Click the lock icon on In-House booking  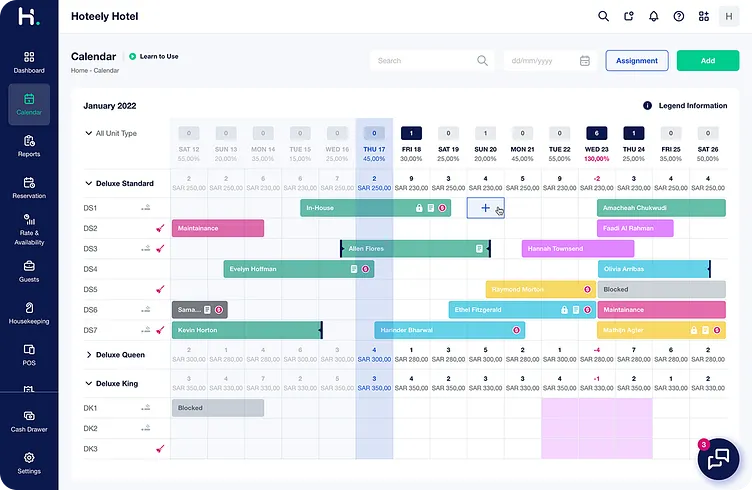click(419, 208)
